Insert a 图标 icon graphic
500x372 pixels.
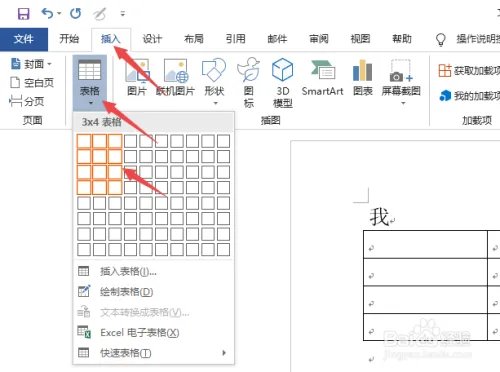(x=249, y=82)
